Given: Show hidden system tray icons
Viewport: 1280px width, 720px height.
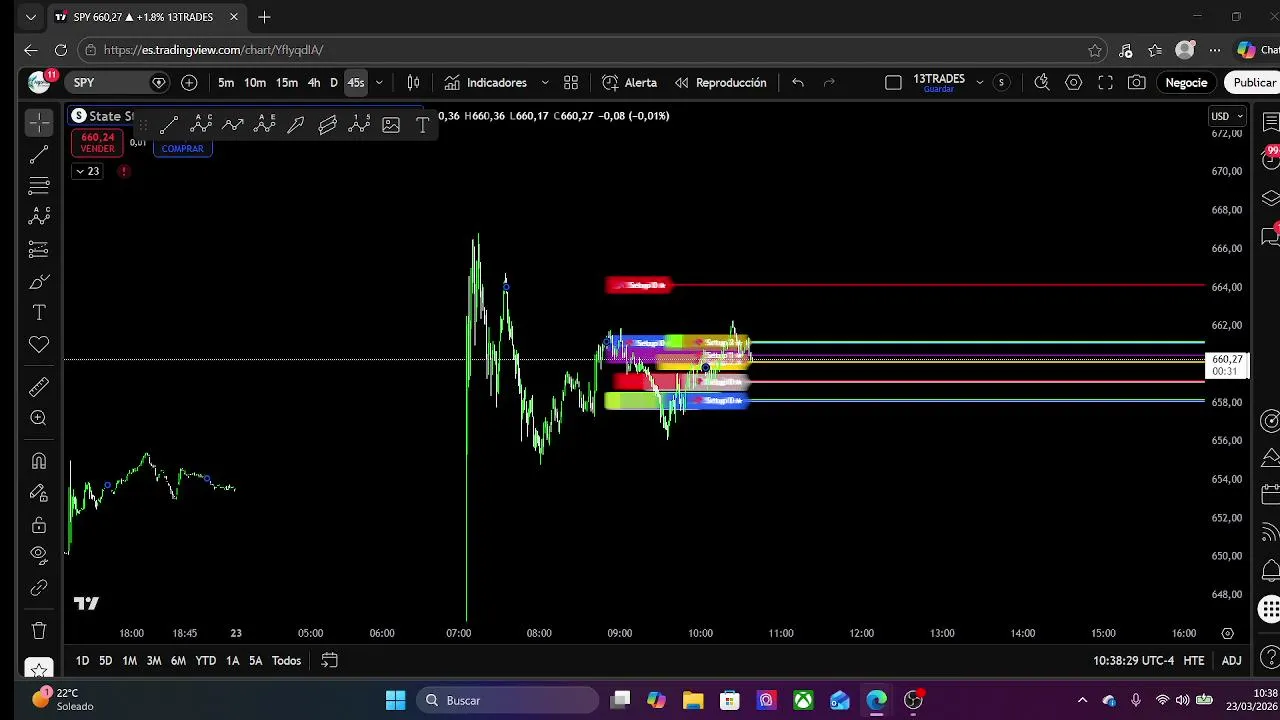Looking at the screenshot, I should click(x=1082, y=700).
